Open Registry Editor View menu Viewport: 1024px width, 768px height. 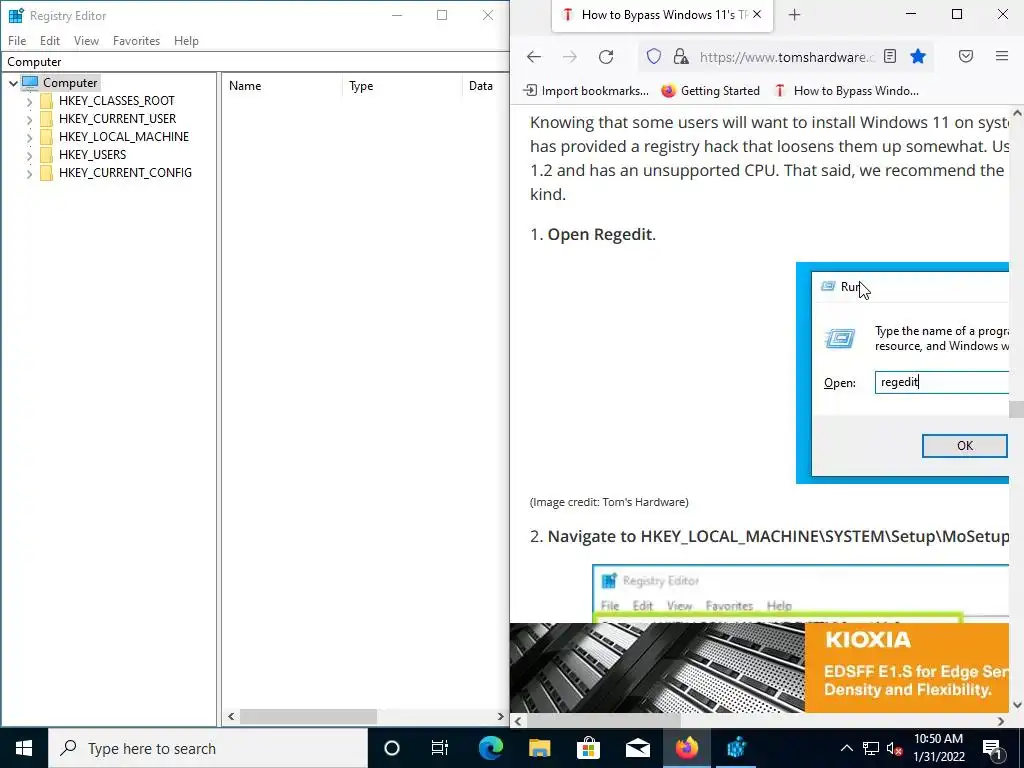click(x=86, y=40)
